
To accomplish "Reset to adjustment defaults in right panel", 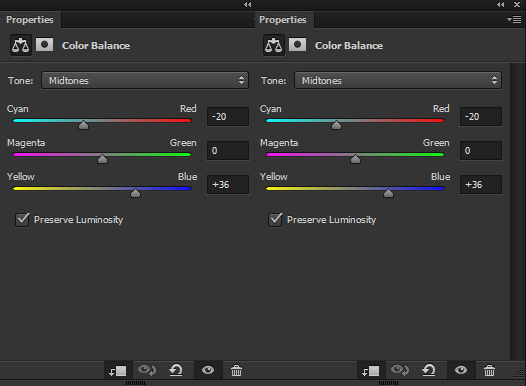I will click(x=429, y=370).
